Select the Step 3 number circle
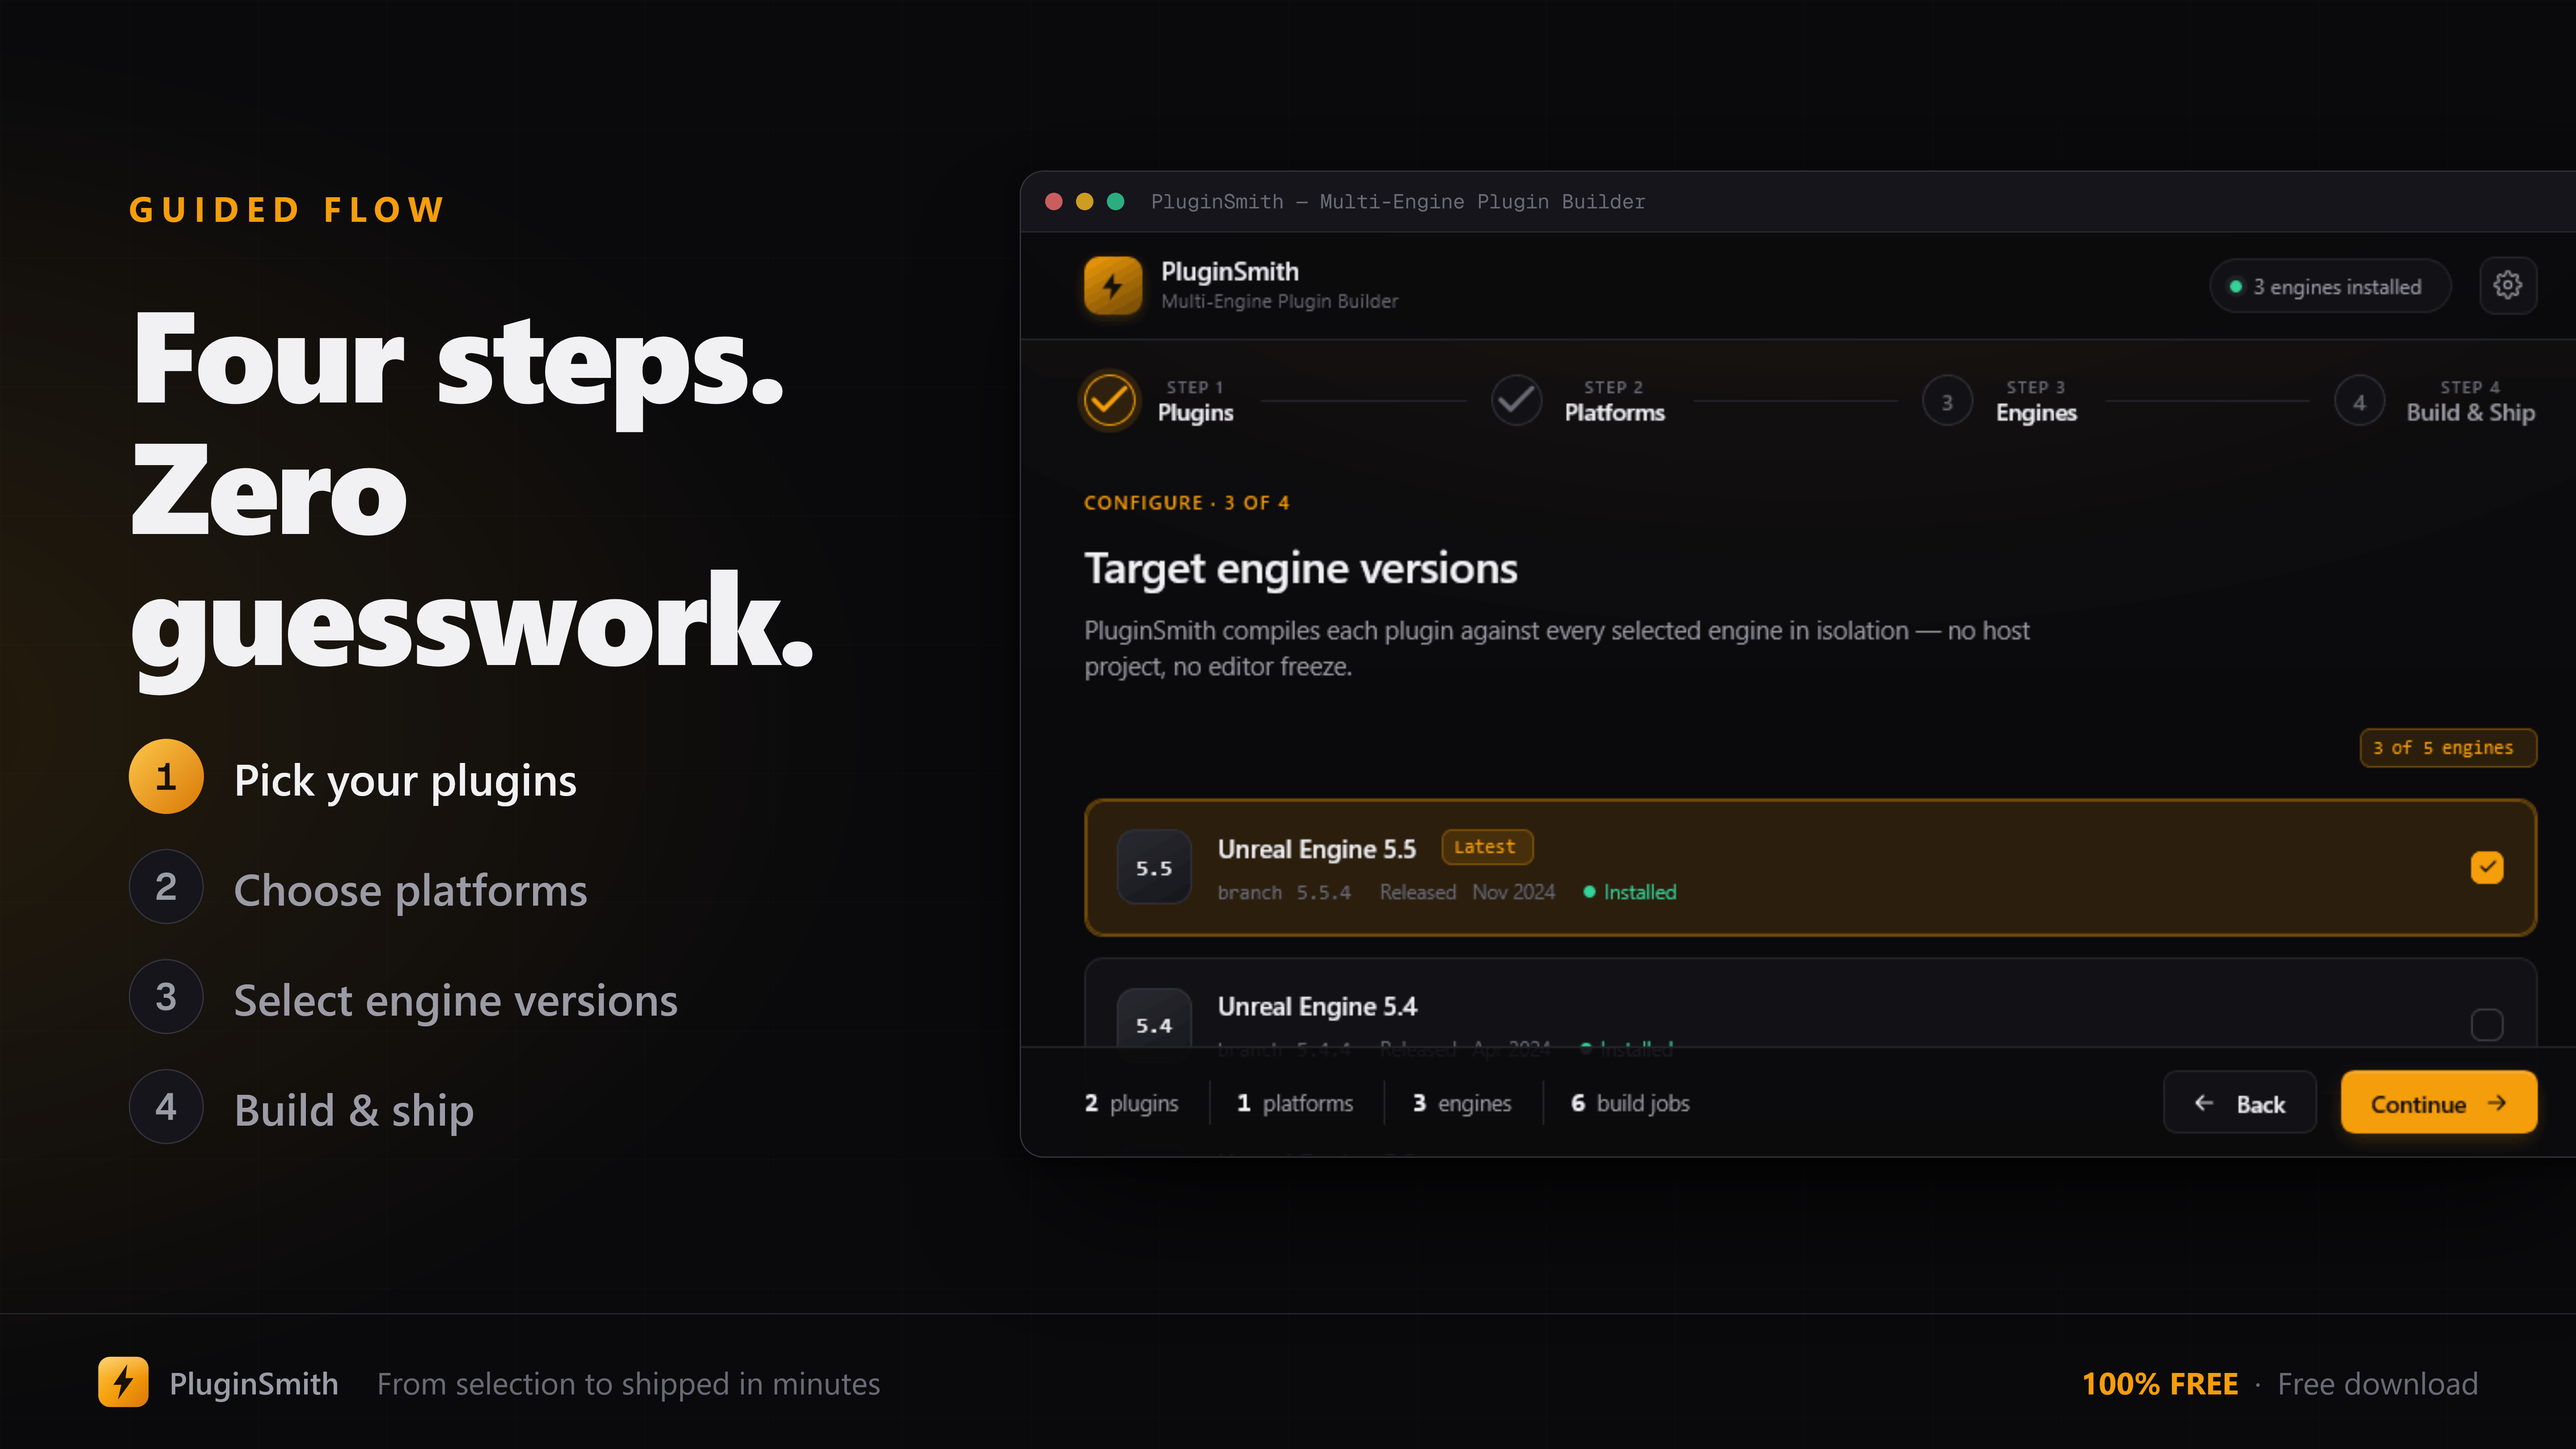 point(1947,402)
